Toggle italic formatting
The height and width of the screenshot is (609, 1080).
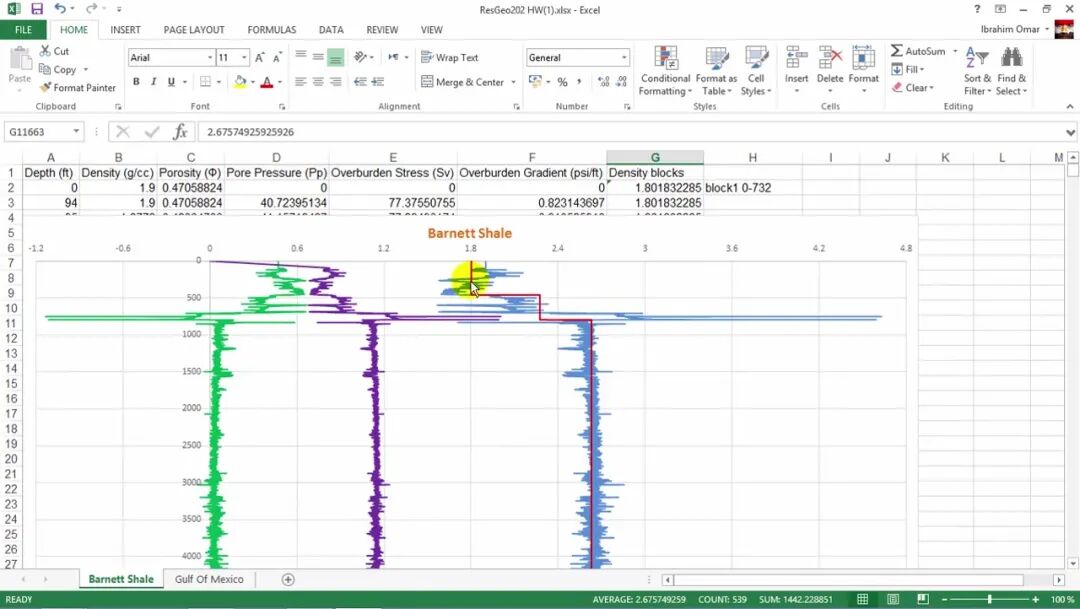click(154, 82)
